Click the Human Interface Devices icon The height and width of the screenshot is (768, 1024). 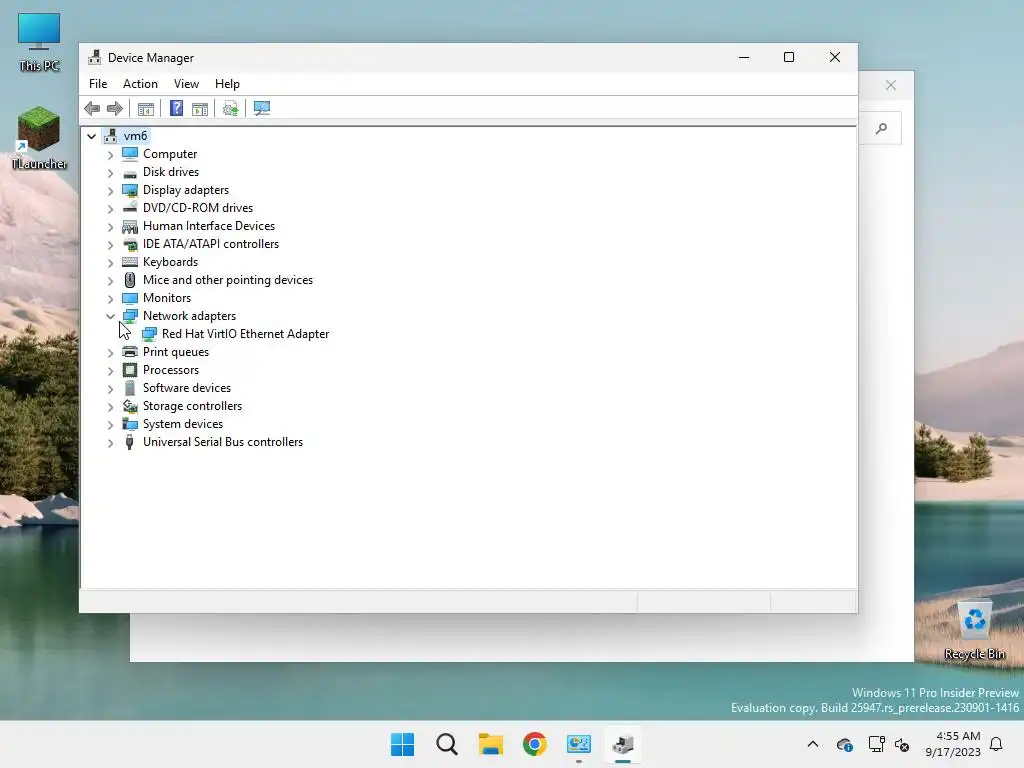130,226
